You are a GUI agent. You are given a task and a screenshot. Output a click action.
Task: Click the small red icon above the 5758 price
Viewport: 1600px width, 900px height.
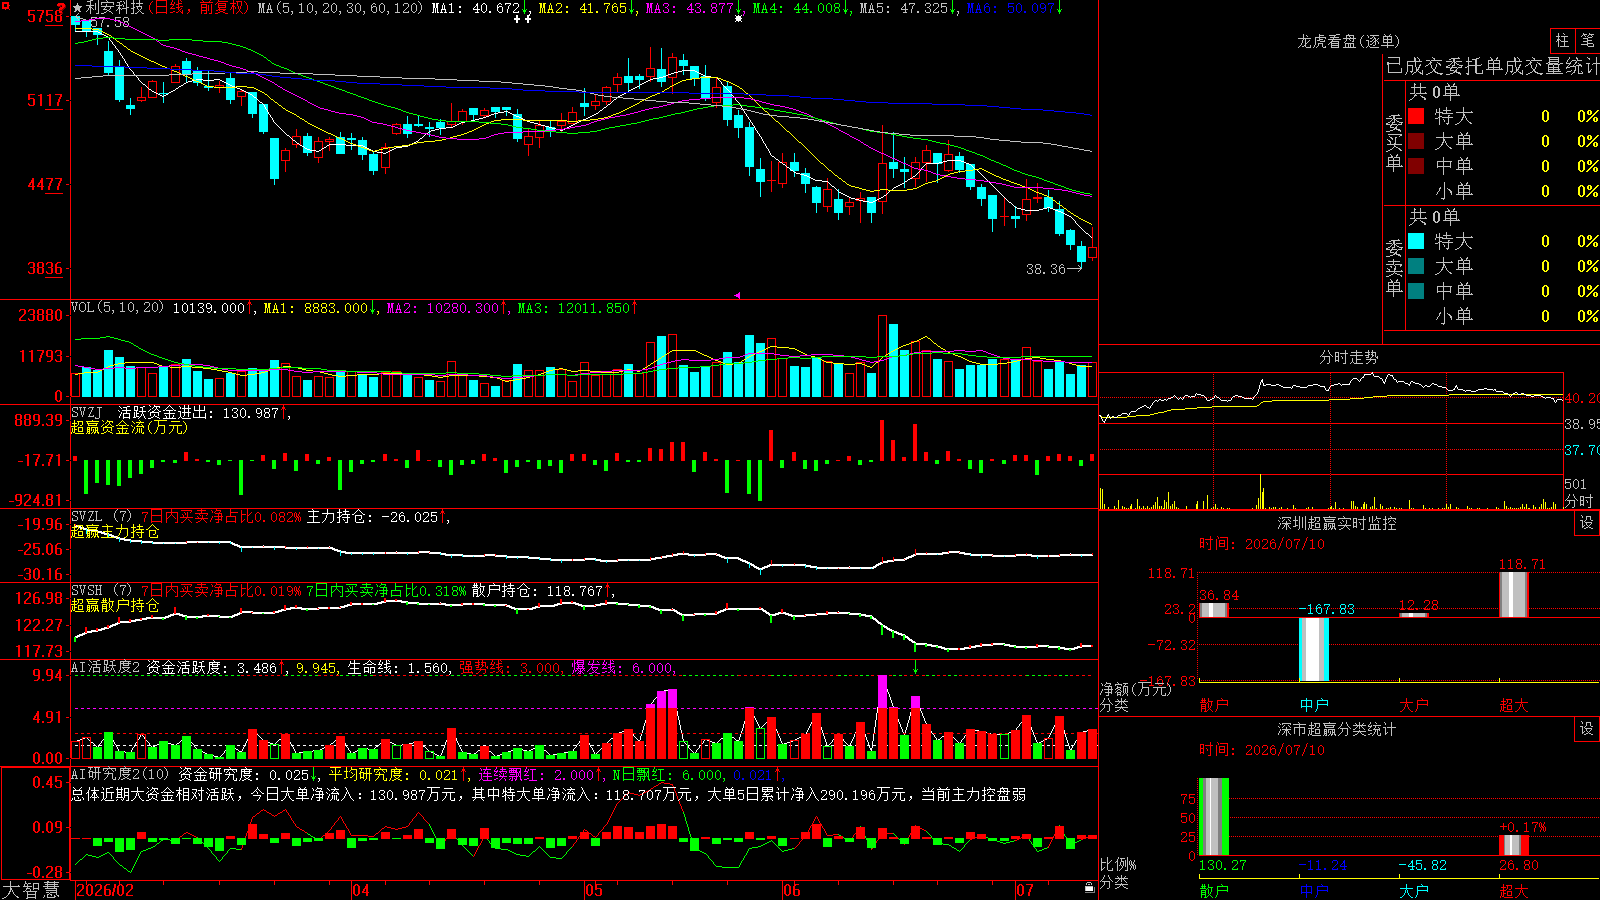click(x=61, y=7)
